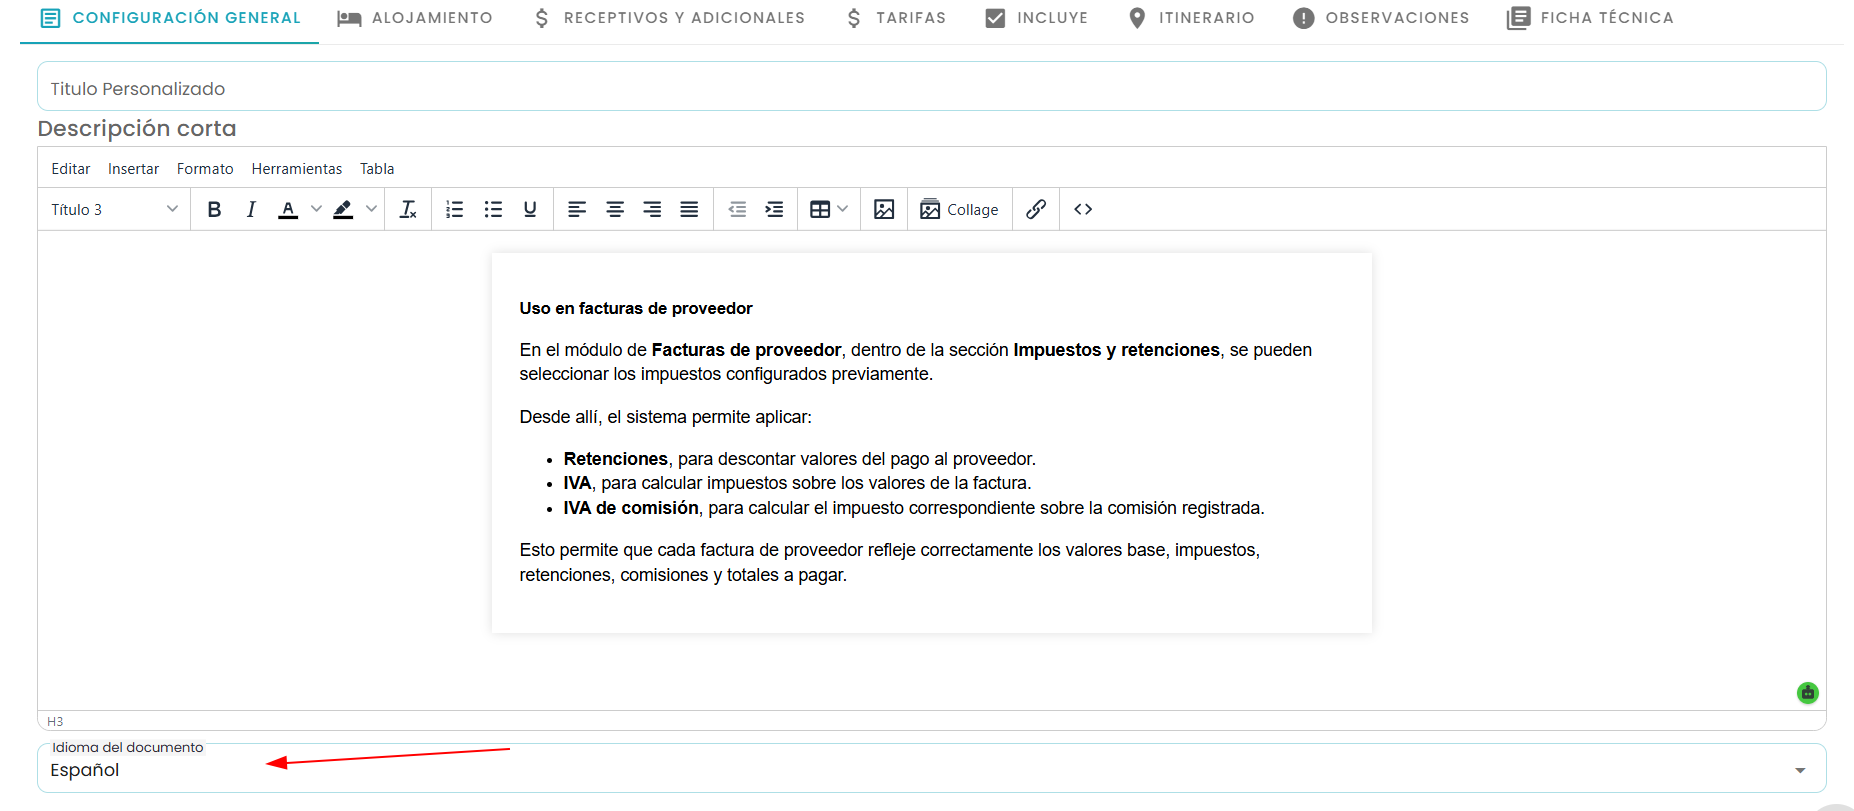Expand the text color picker arrow
The height and width of the screenshot is (811, 1854).
click(316, 209)
